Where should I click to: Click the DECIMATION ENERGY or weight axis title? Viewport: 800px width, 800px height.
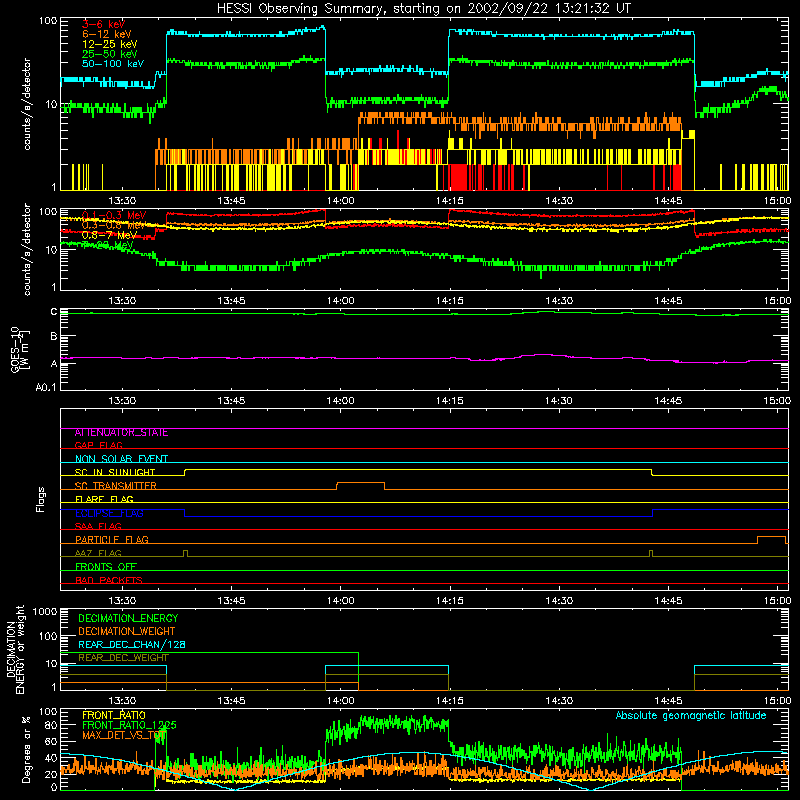coord(15,649)
